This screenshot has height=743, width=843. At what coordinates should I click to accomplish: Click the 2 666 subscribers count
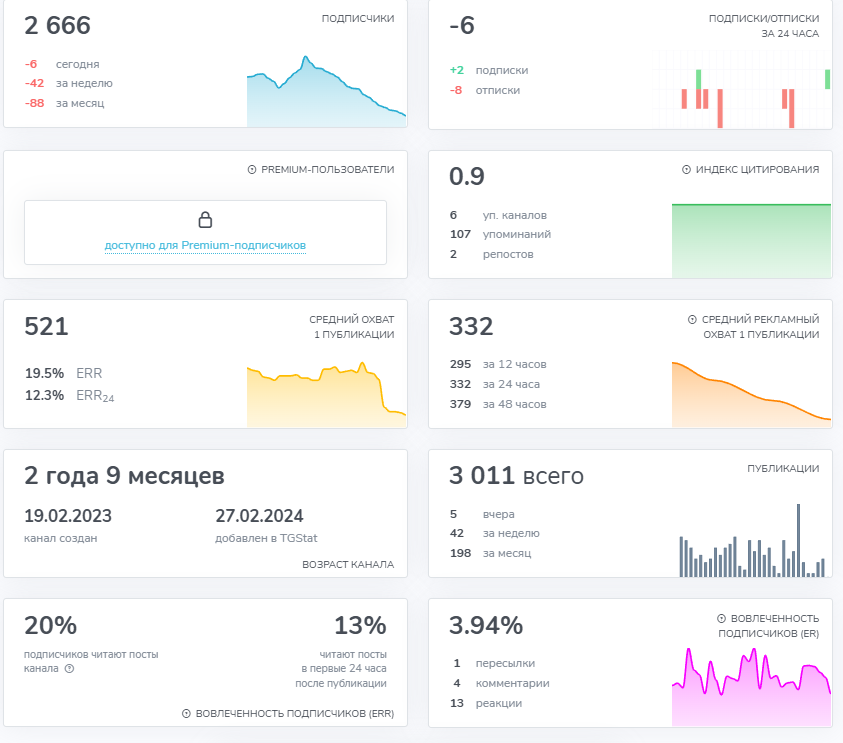(x=58, y=26)
